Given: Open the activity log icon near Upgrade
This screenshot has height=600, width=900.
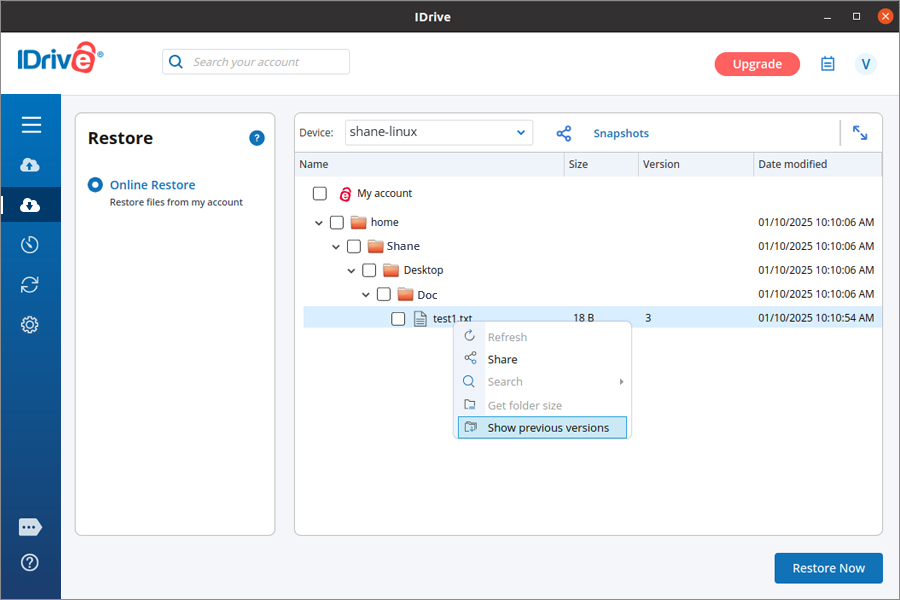Looking at the screenshot, I should tap(828, 64).
